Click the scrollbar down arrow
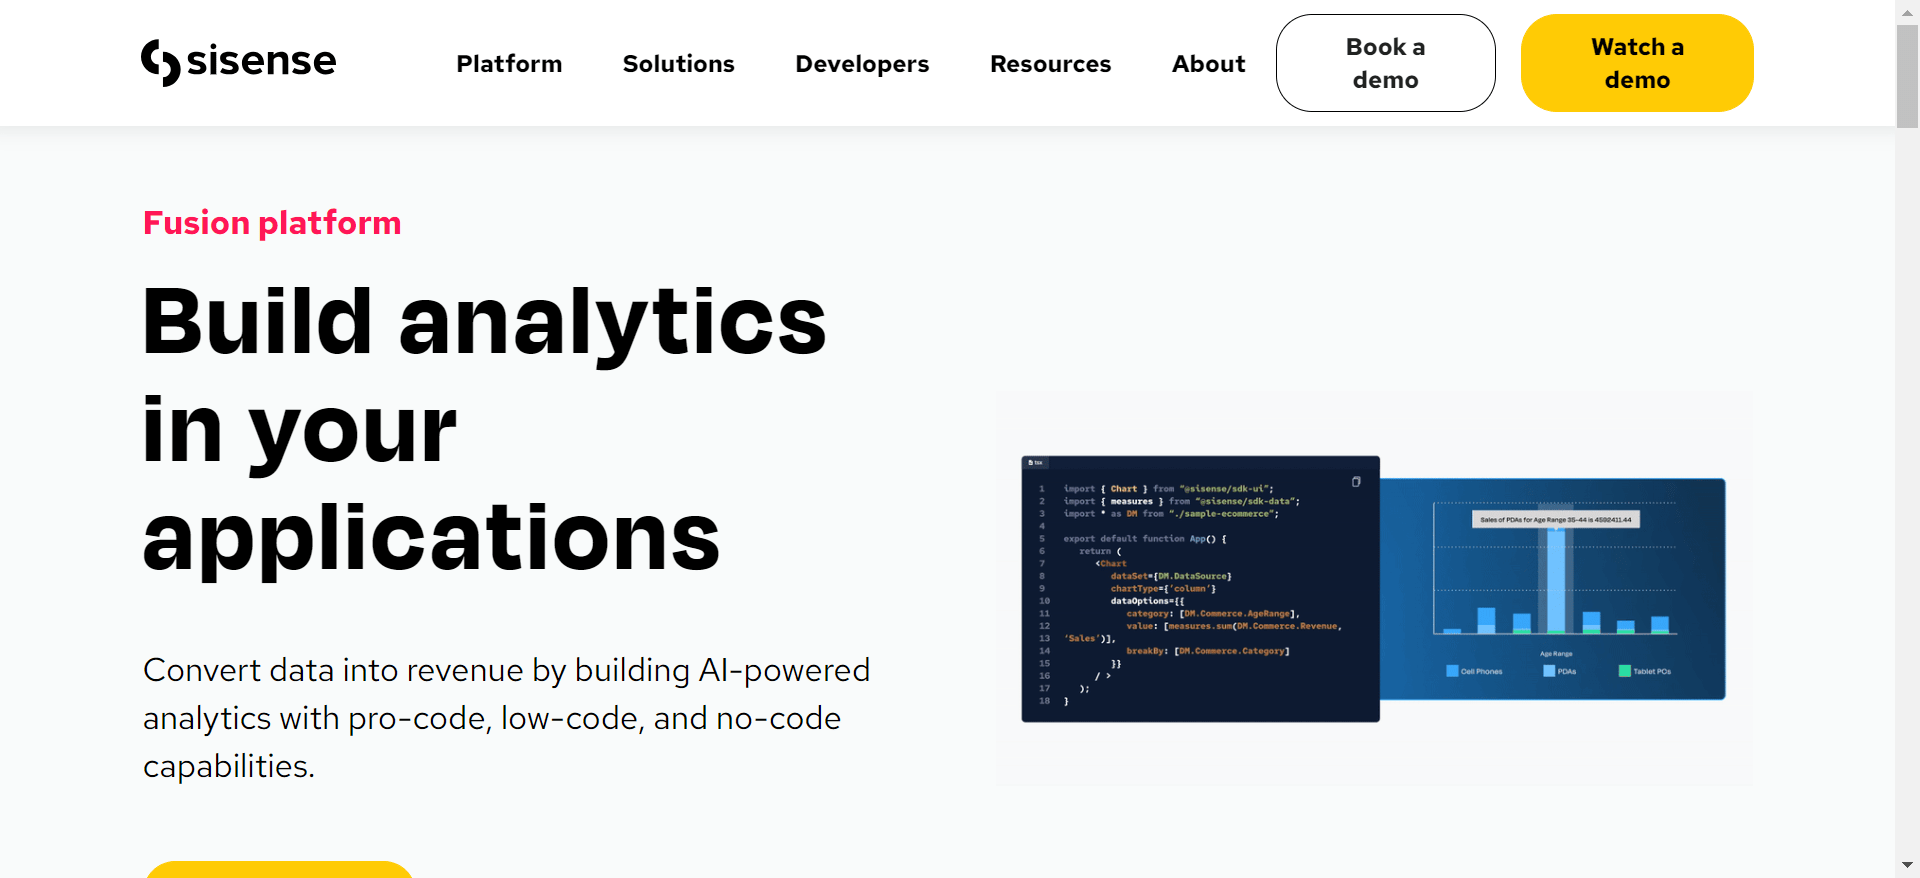 point(1908,865)
